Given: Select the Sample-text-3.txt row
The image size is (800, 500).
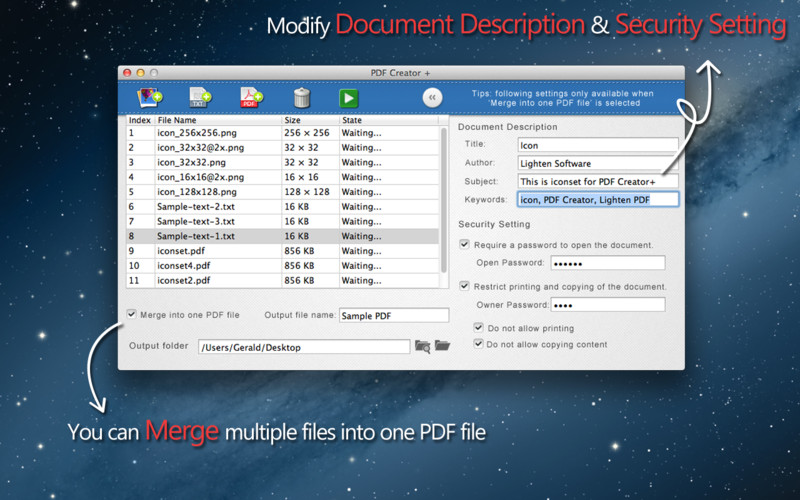Looking at the screenshot, I should (282, 221).
